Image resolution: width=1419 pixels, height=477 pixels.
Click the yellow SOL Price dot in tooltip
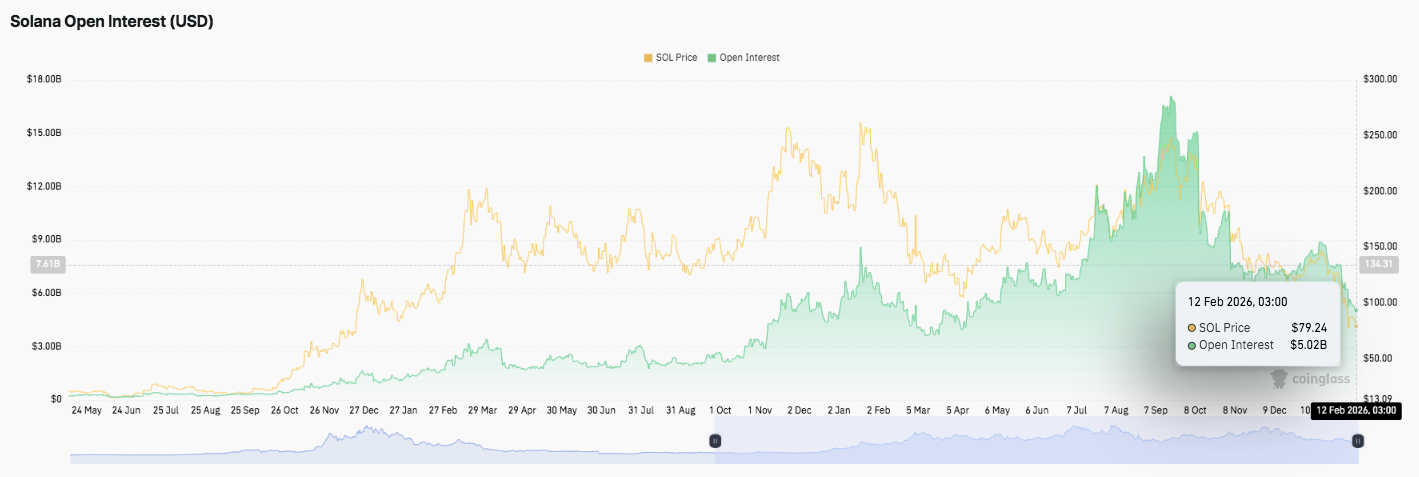1192,328
